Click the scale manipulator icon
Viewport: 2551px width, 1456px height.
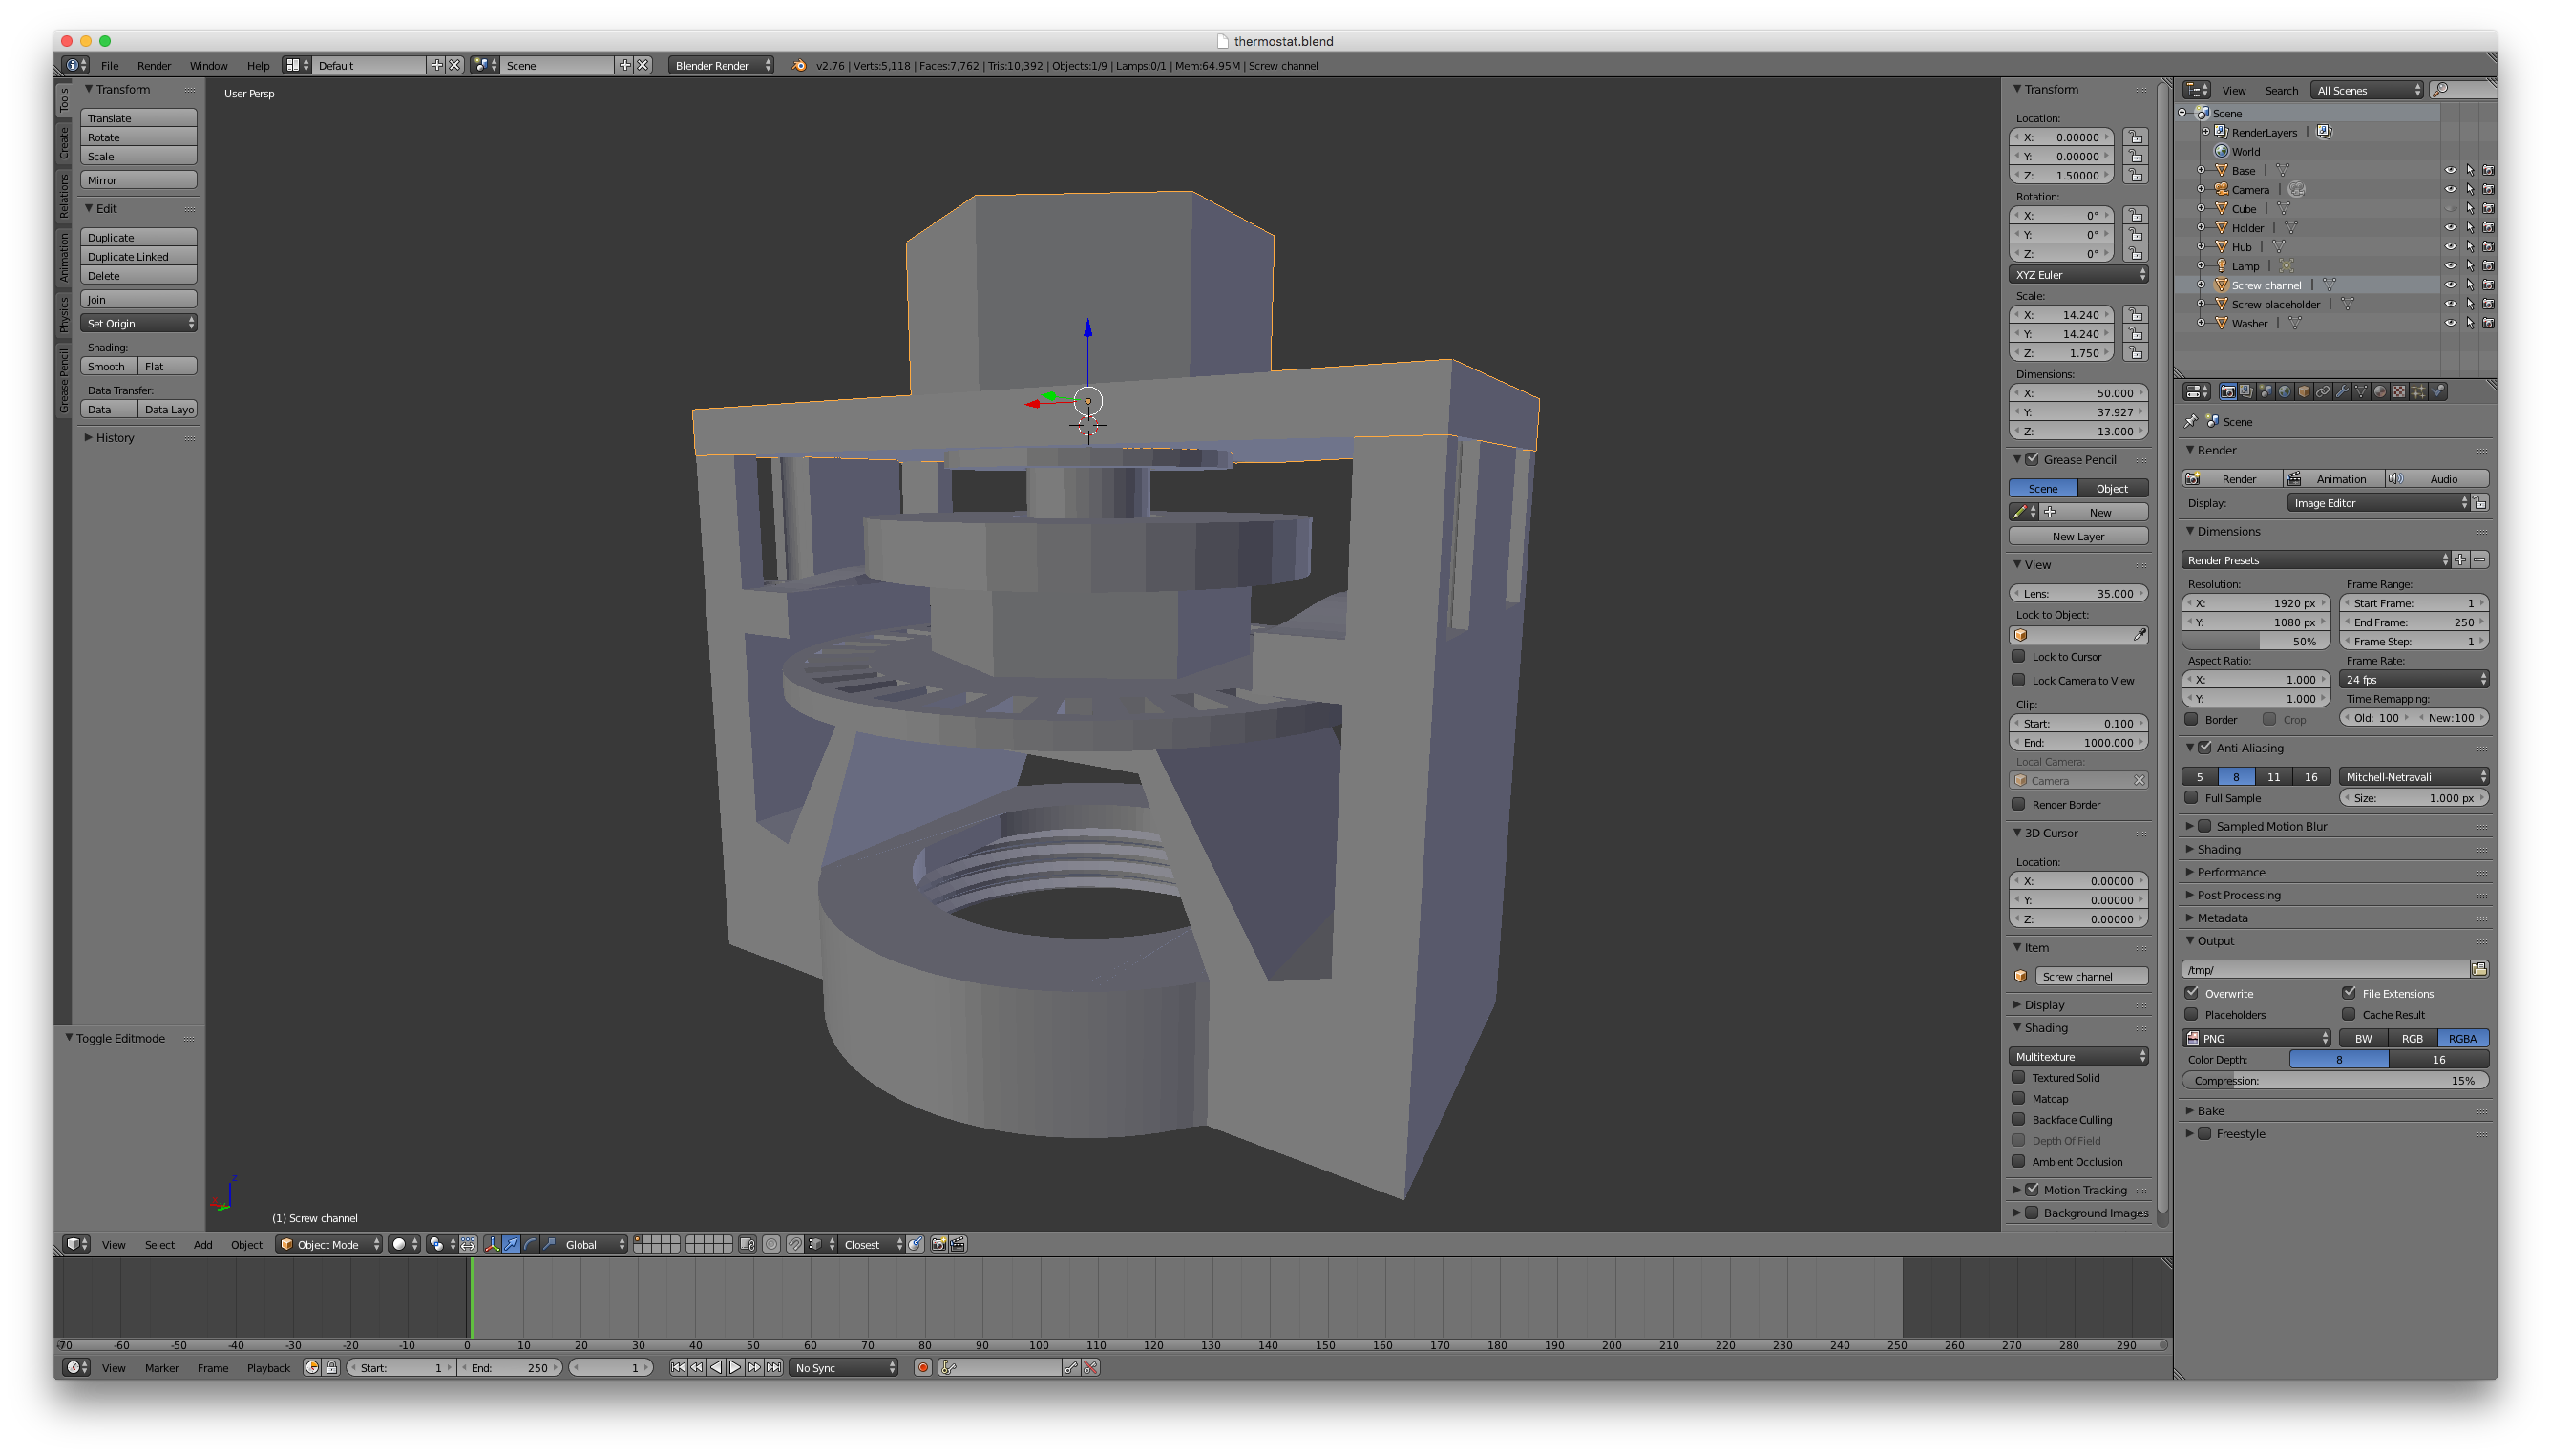pyautogui.click(x=549, y=1244)
